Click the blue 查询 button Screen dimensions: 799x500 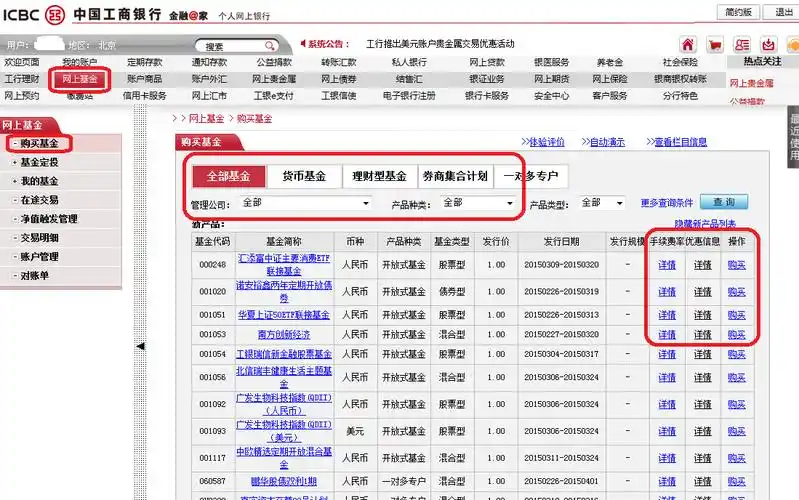click(724, 202)
